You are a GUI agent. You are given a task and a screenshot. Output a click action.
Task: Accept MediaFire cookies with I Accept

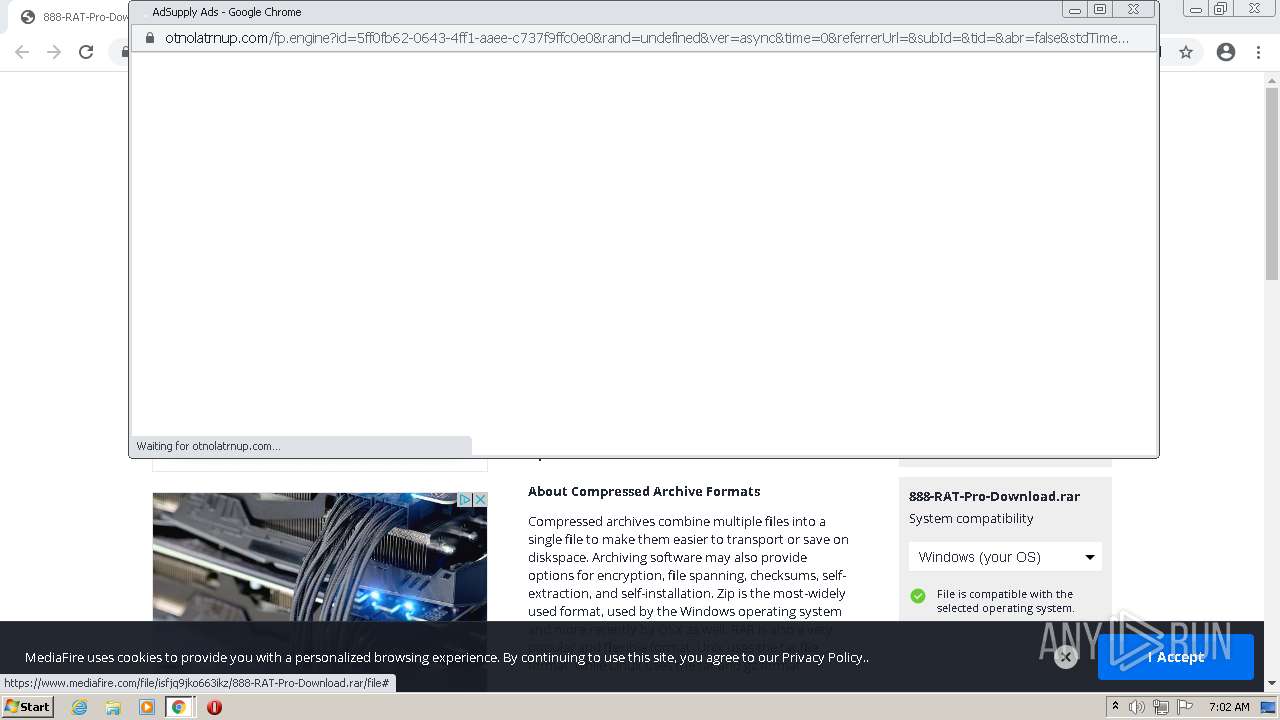tap(1176, 657)
